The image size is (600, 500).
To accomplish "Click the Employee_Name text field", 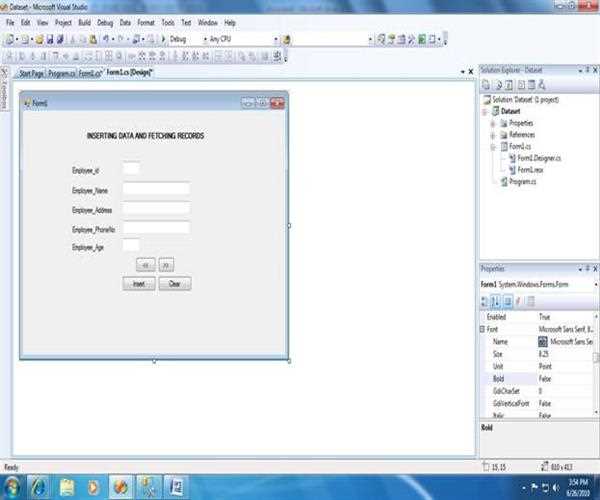I will [x=156, y=188].
